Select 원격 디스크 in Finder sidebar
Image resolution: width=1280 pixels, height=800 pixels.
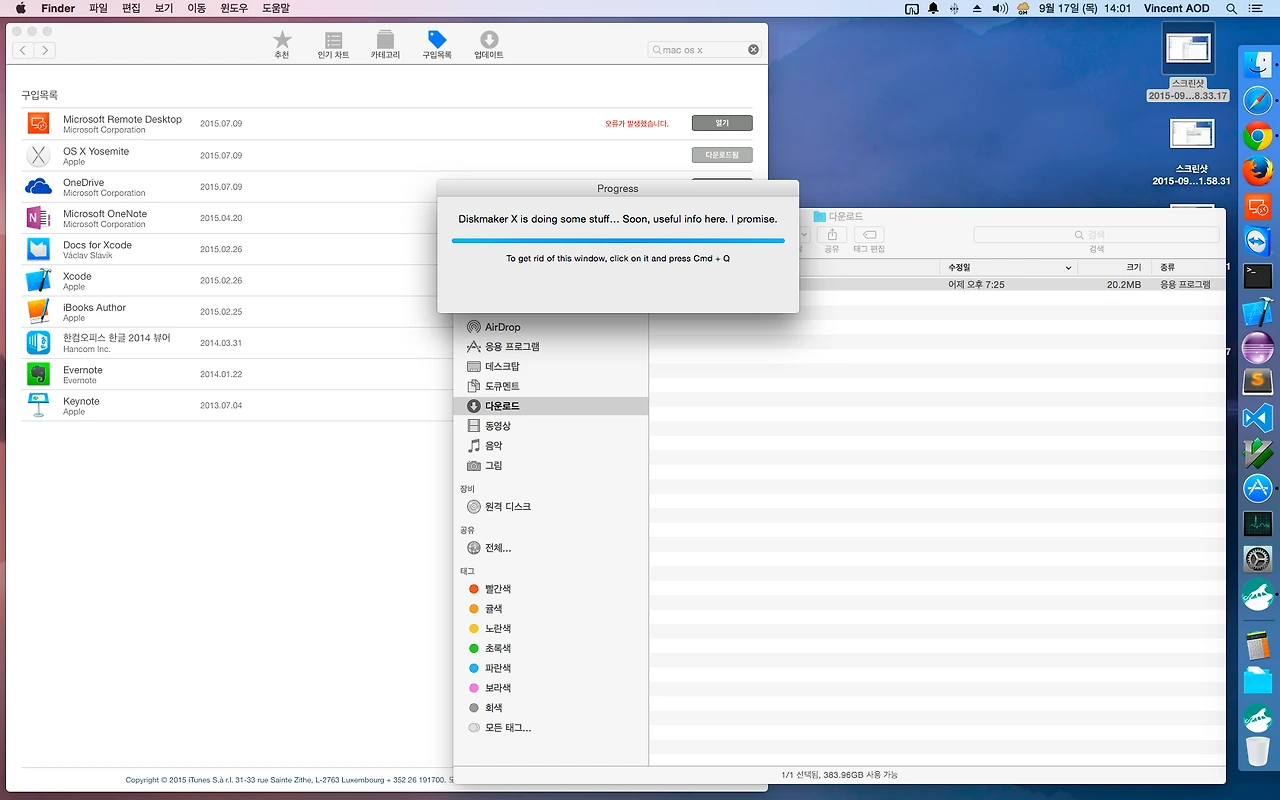[x=550, y=507]
